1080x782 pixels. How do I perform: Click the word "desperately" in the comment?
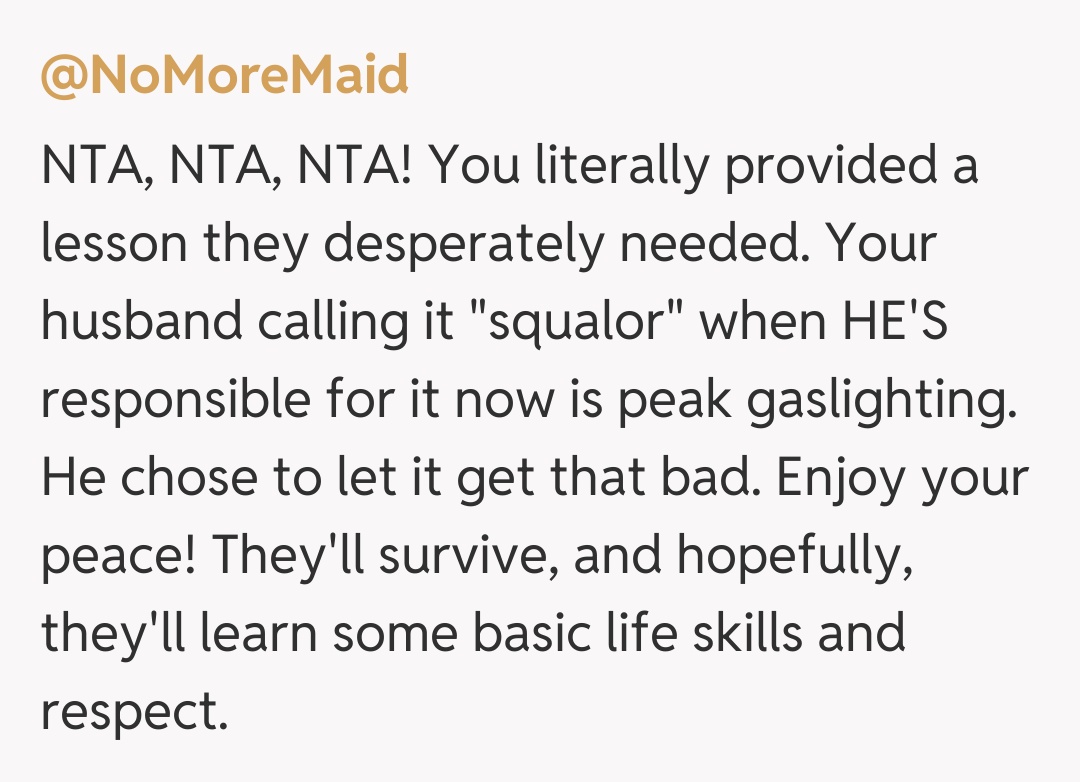tap(456, 245)
